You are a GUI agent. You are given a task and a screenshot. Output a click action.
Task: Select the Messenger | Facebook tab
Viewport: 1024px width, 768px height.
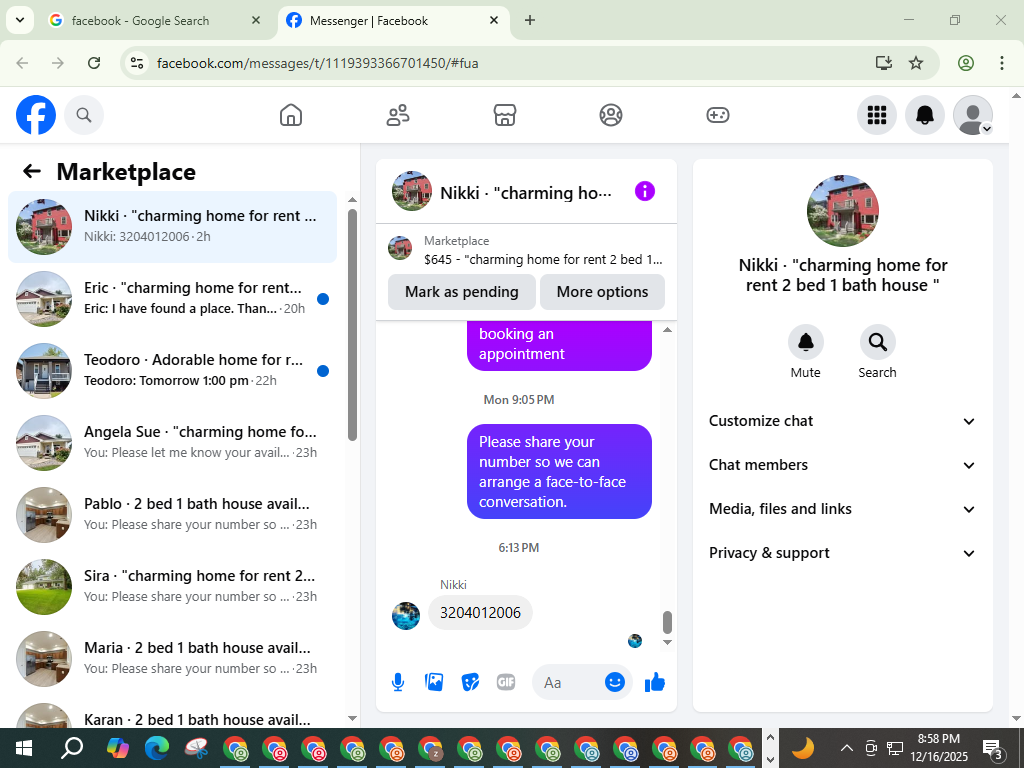[394, 21]
